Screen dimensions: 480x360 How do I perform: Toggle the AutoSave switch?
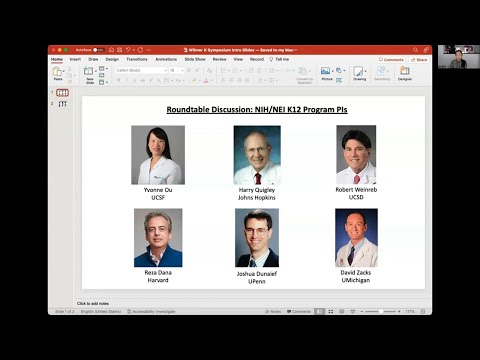[x=98, y=50]
